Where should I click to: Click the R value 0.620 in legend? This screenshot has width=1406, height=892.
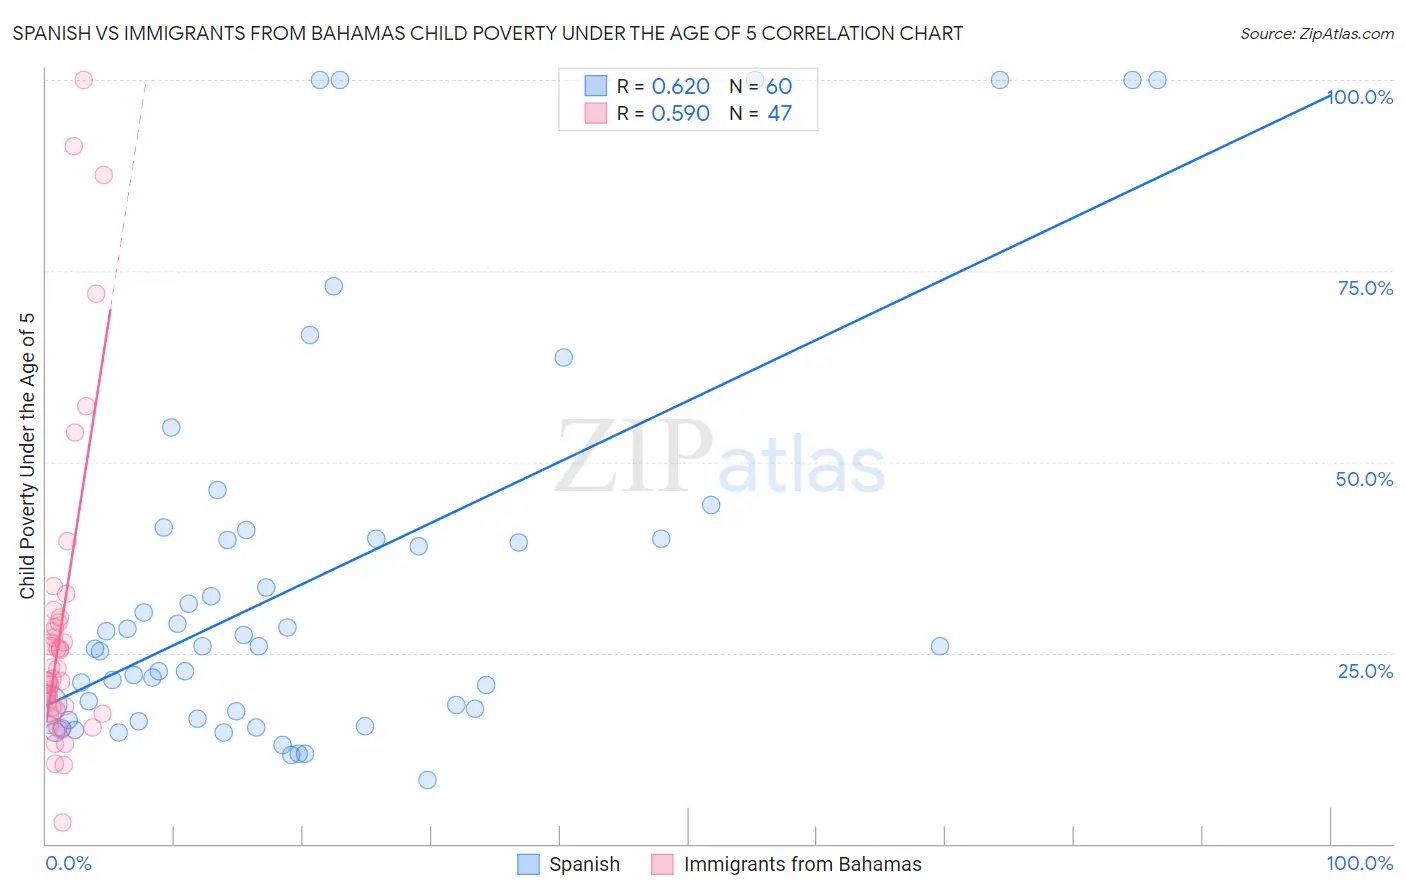coord(680,86)
